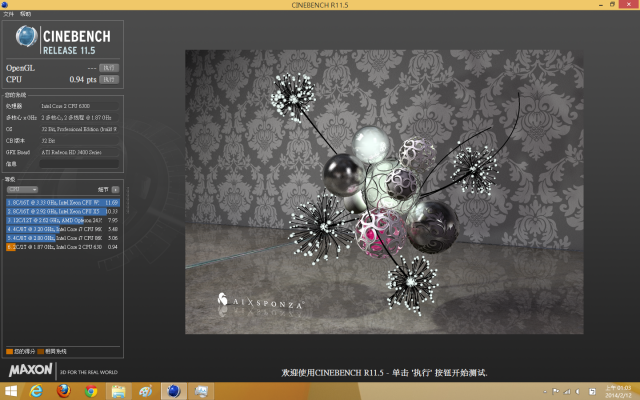Click the empty 信息 info input field
Screen dimensions: 640x400
tap(79, 164)
